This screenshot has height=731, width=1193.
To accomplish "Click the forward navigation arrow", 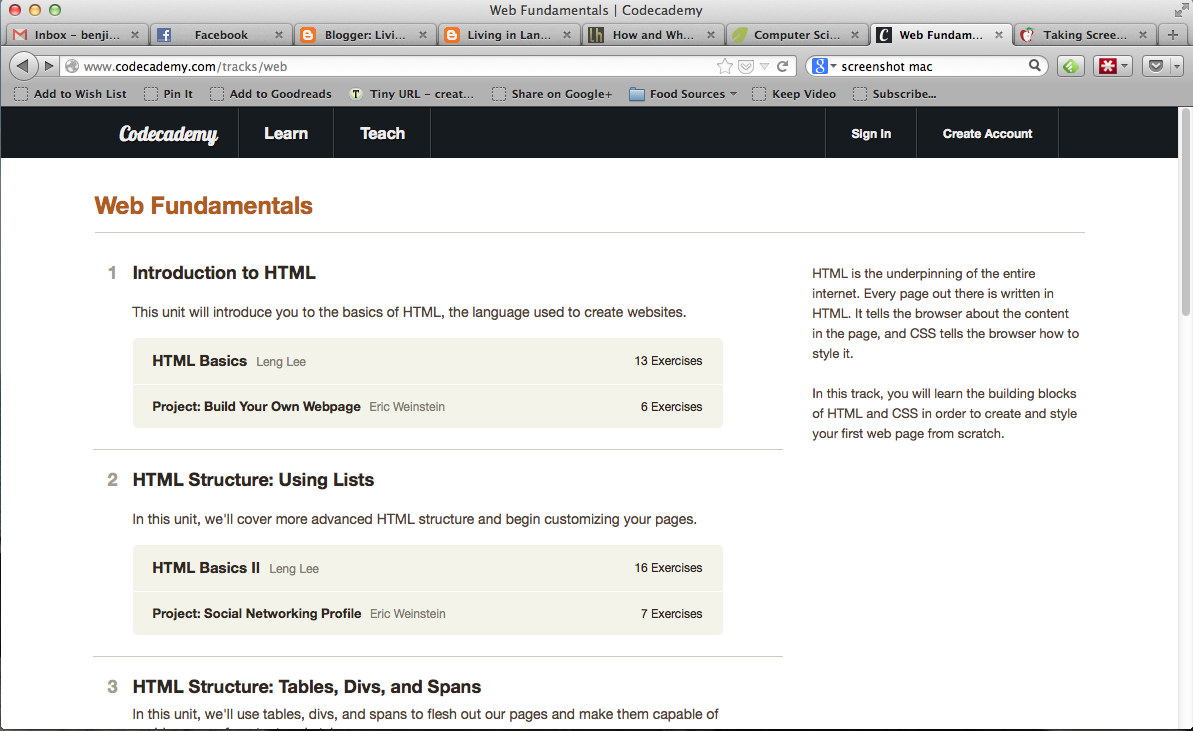I will pyautogui.click(x=48, y=65).
